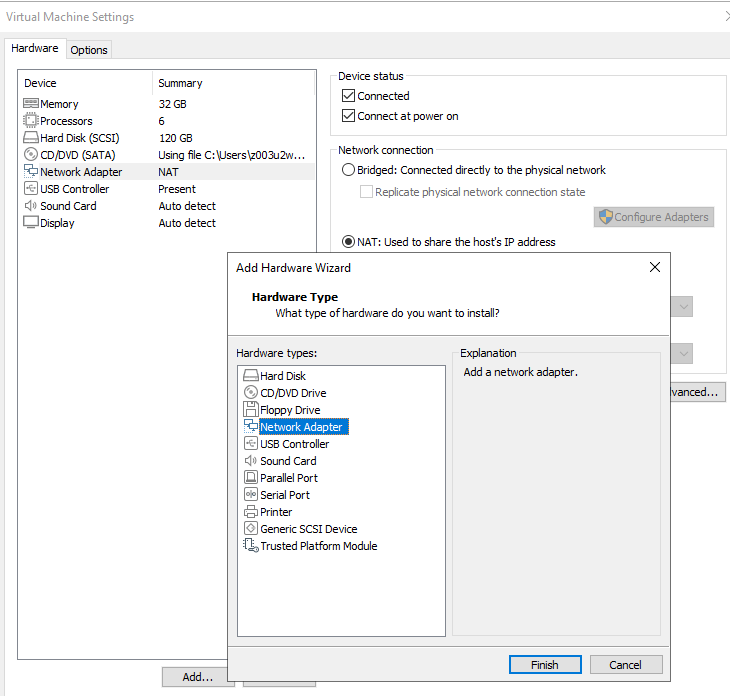The height and width of the screenshot is (696, 730).
Task: Select Parallel Port hardware type
Action: pyautogui.click(x=290, y=478)
